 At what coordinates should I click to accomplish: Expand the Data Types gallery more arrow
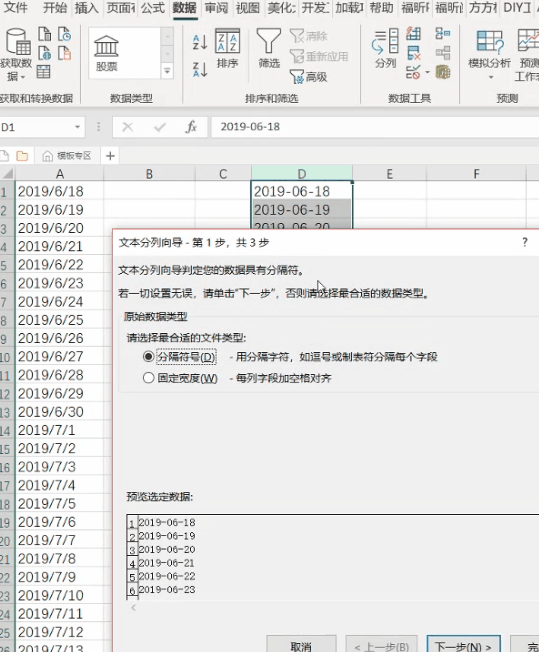click(x=167, y=71)
